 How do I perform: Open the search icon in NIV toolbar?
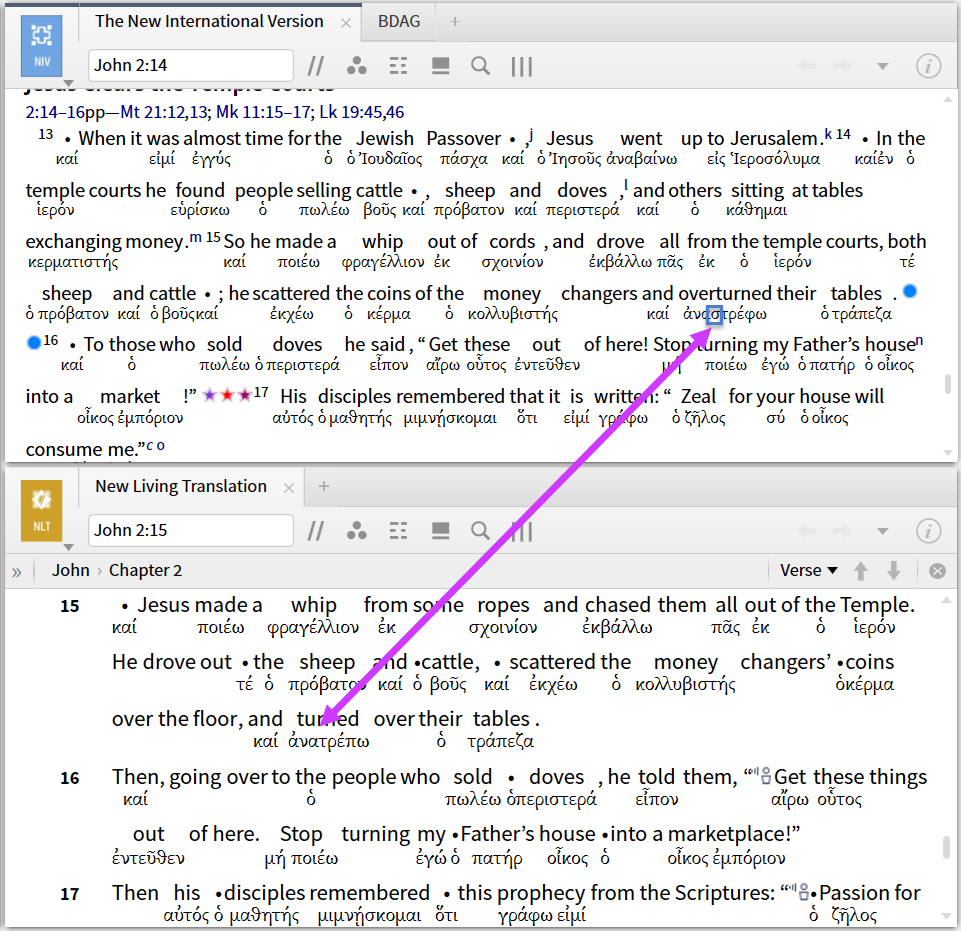pos(480,66)
